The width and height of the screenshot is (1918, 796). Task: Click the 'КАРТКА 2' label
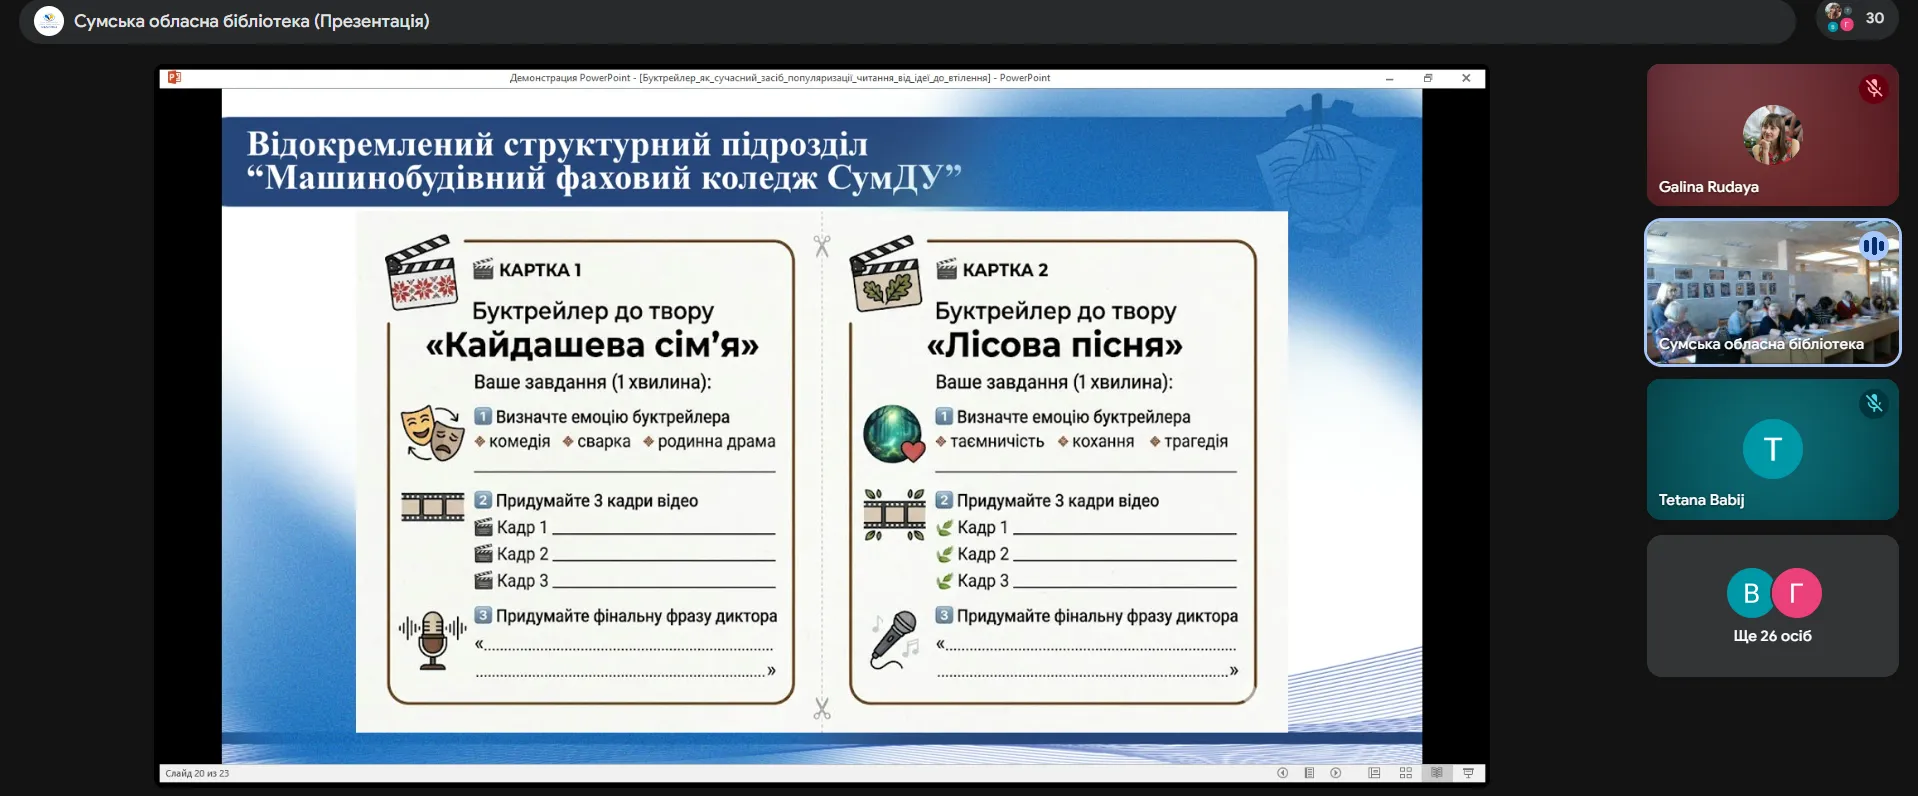pyautogui.click(x=1005, y=270)
